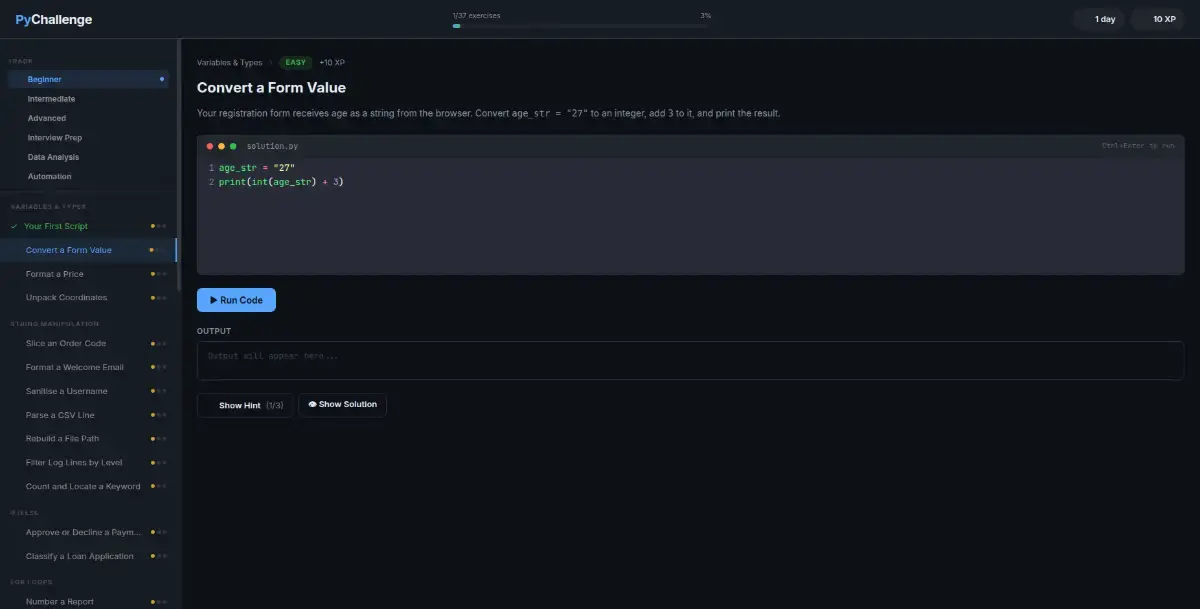The width and height of the screenshot is (1200, 609).
Task: Click the 1 day streak badge
Action: pyautogui.click(x=1099, y=19)
